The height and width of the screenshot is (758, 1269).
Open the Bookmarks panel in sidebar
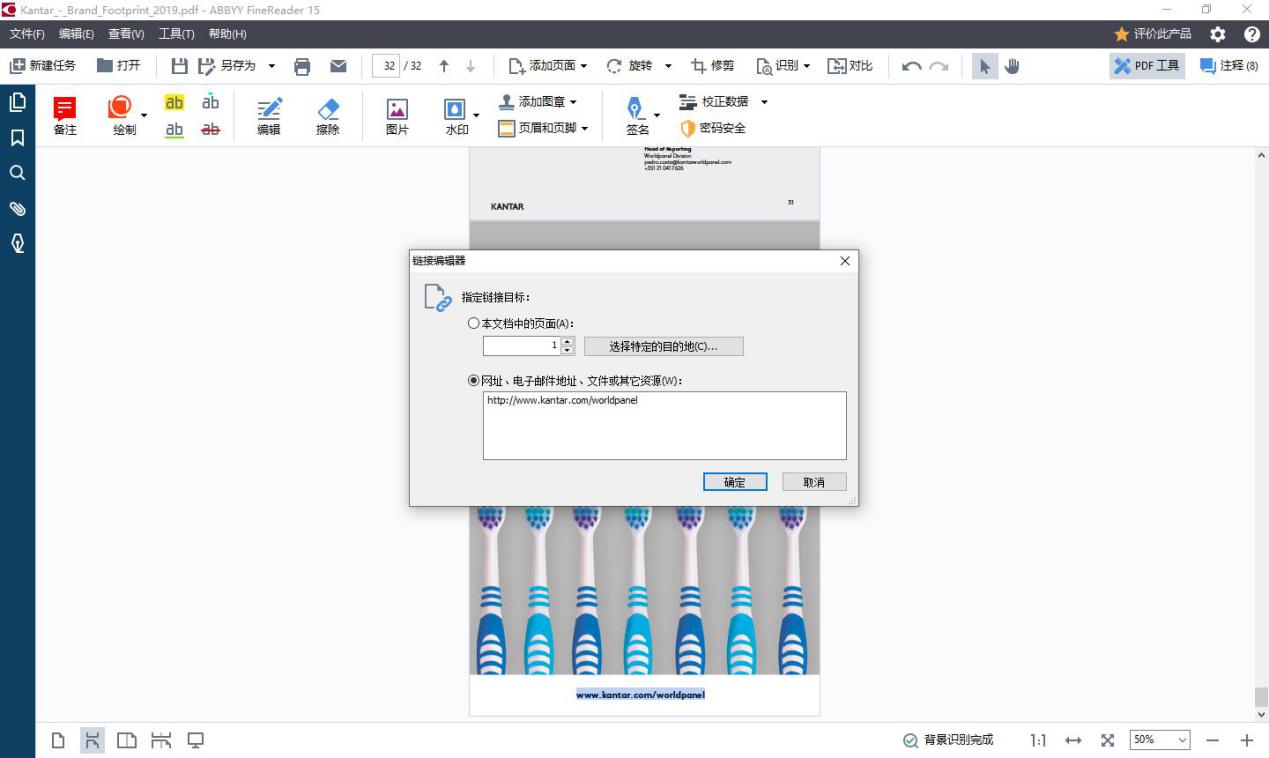point(17,138)
